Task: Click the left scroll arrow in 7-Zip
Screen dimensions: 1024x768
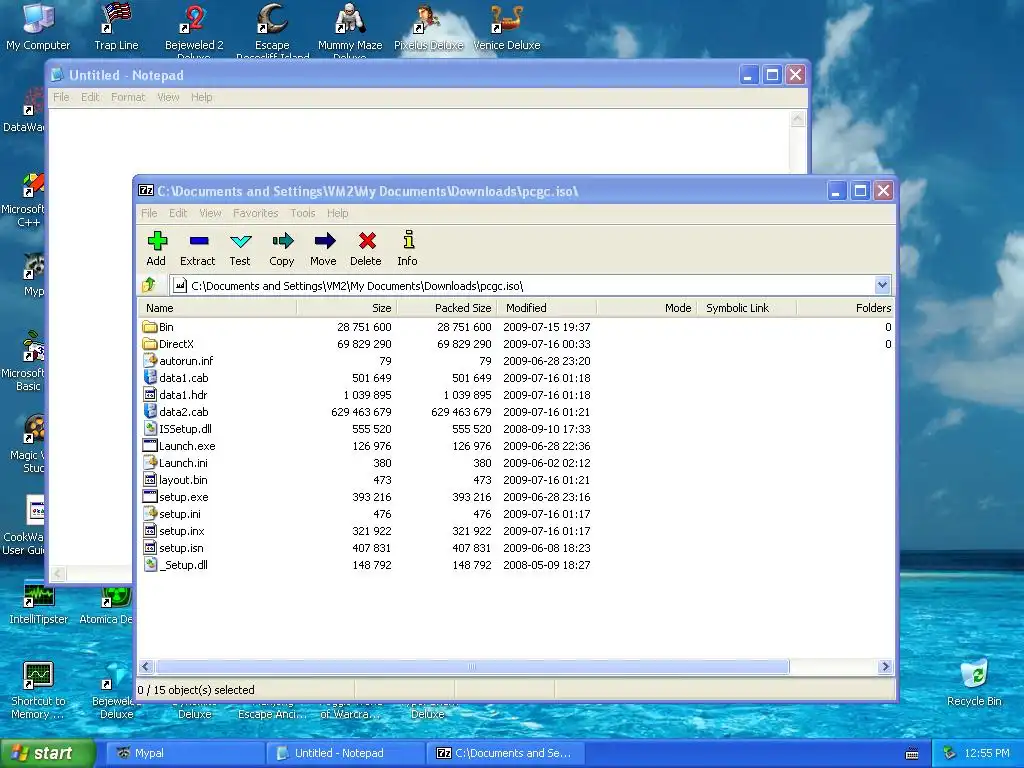Action: (146, 667)
